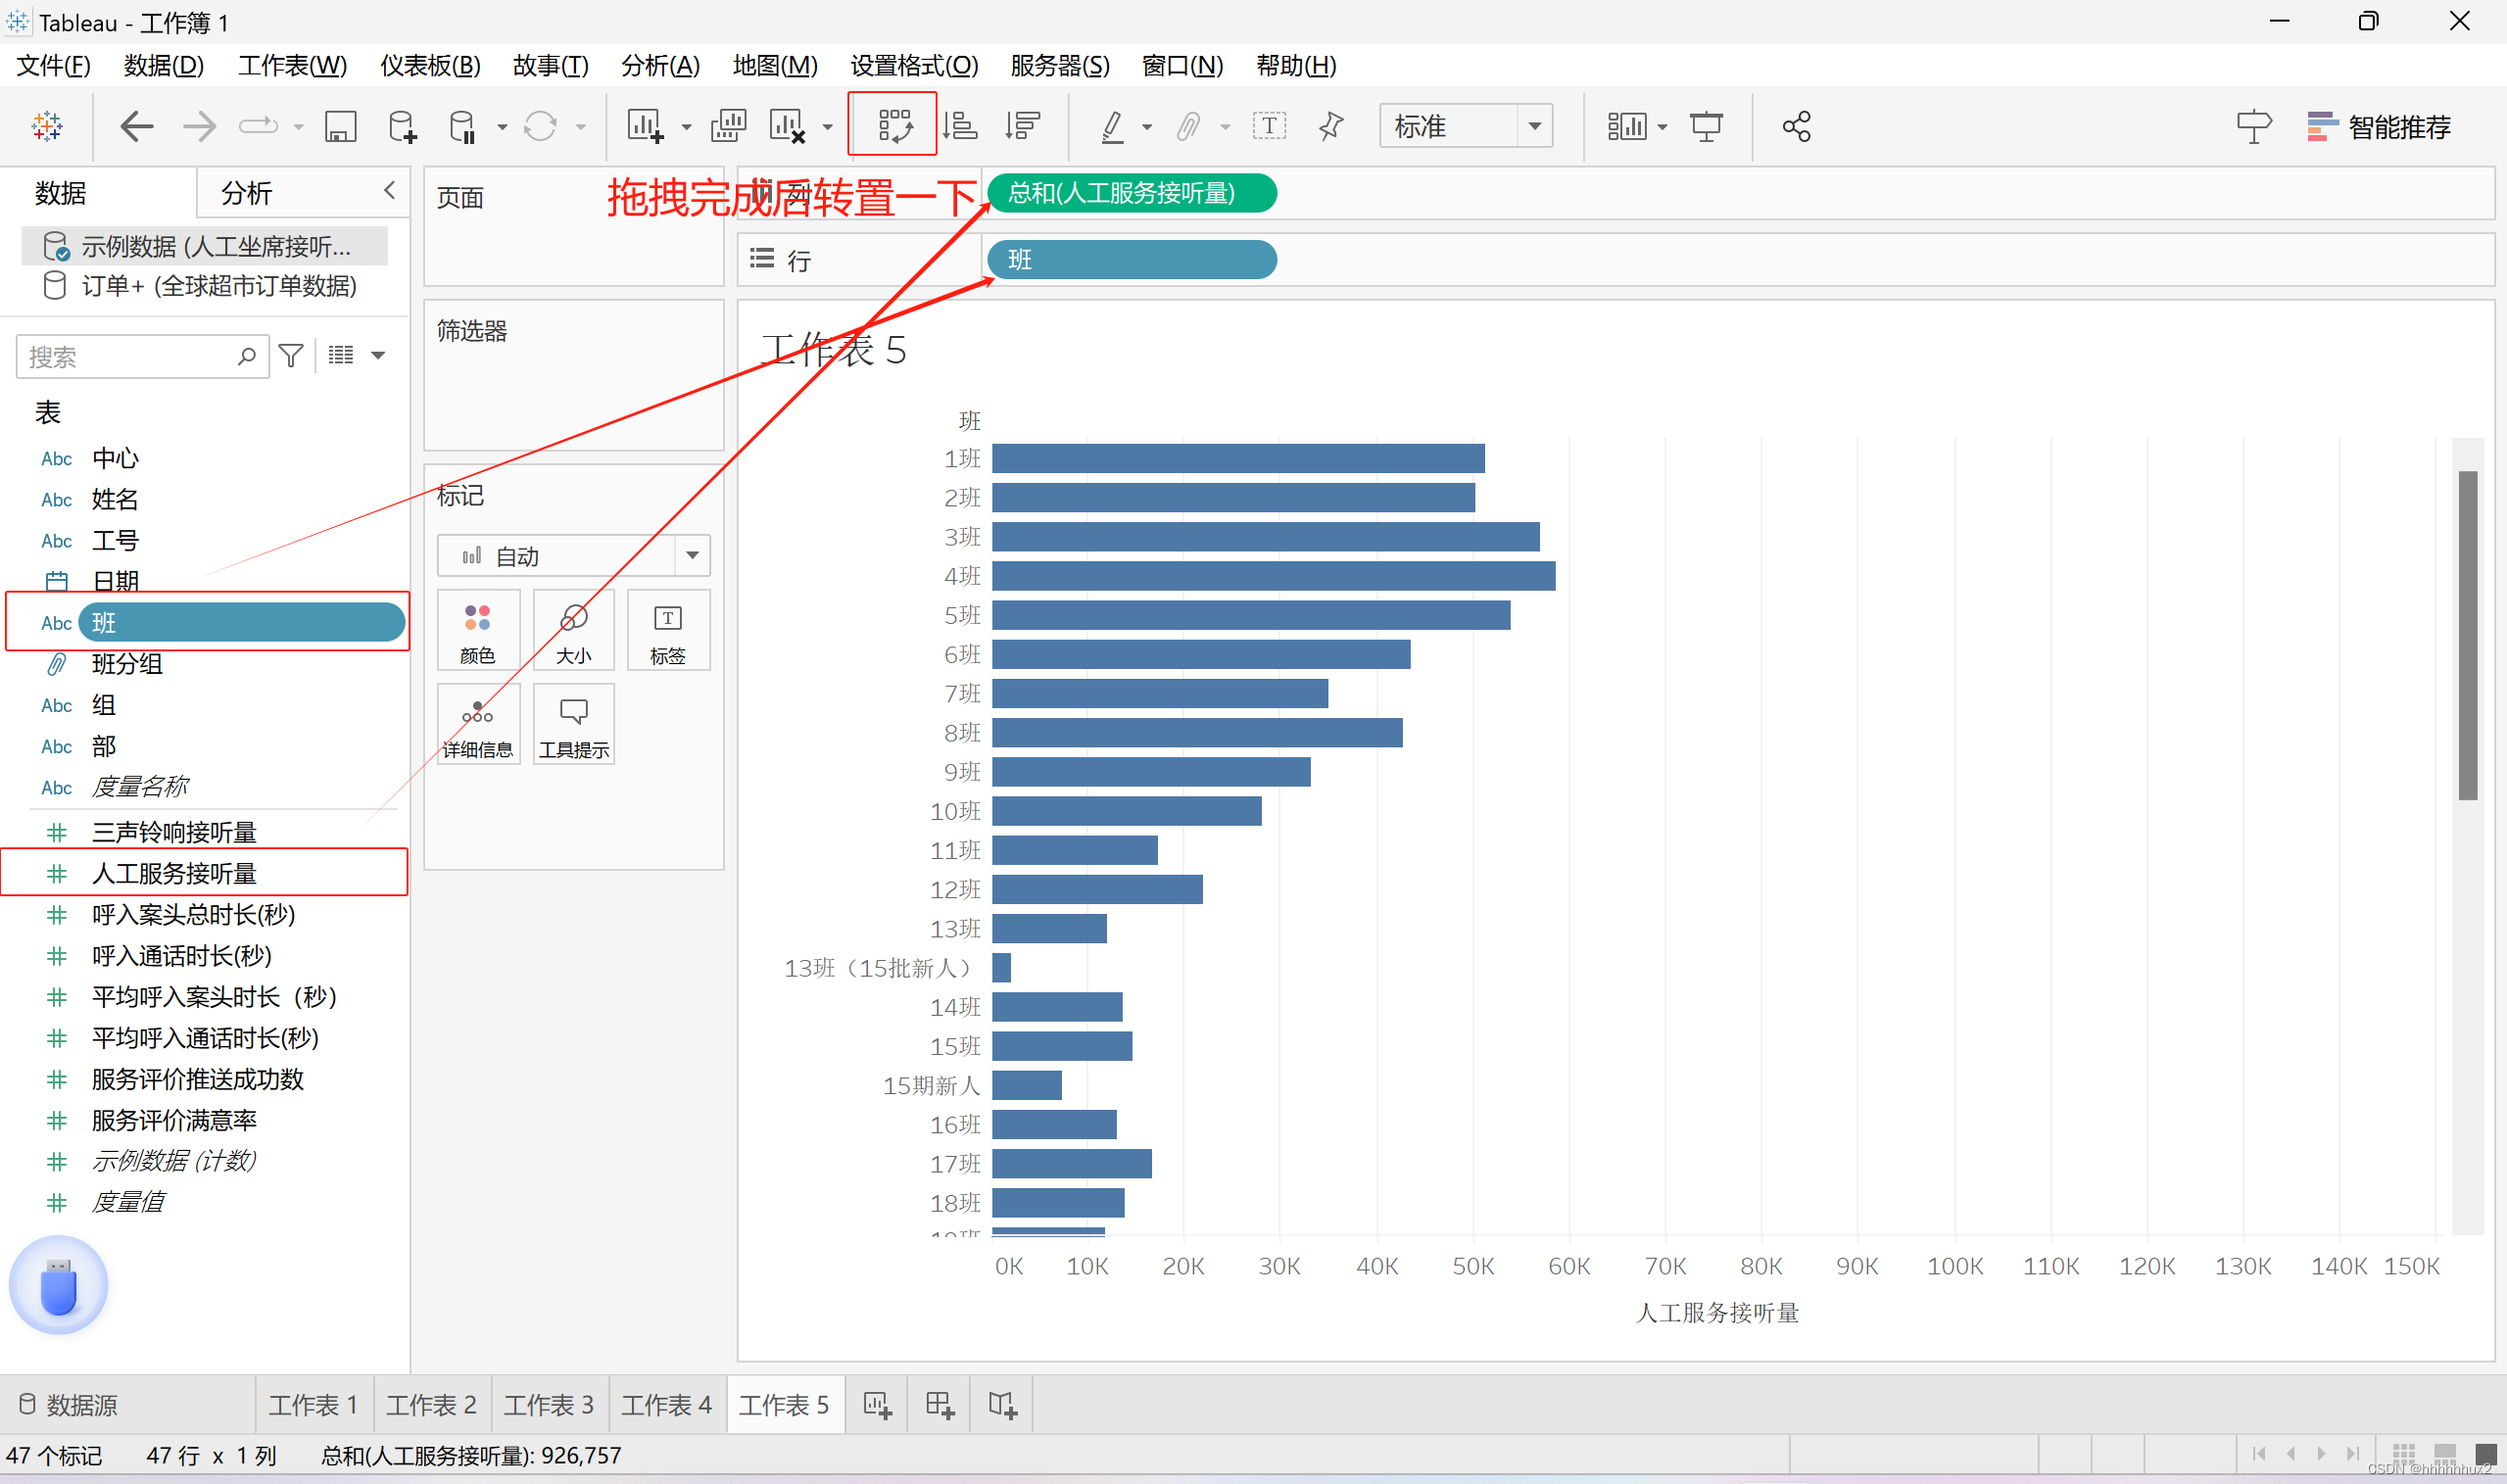The image size is (2507, 1484).
Task: Click the new data source icon
Action: [402, 127]
